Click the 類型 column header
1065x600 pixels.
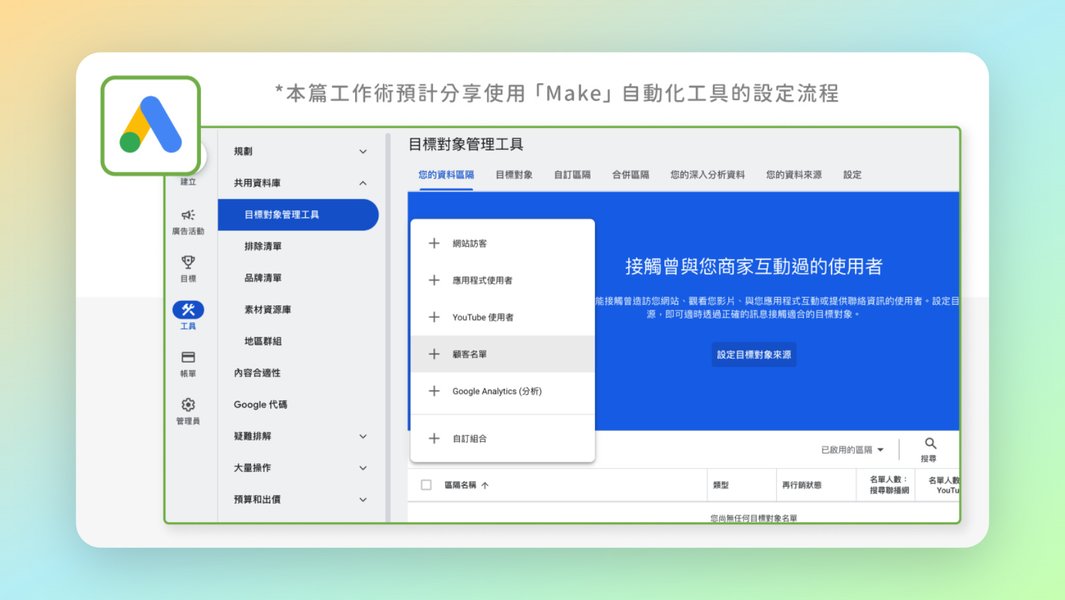click(x=721, y=485)
